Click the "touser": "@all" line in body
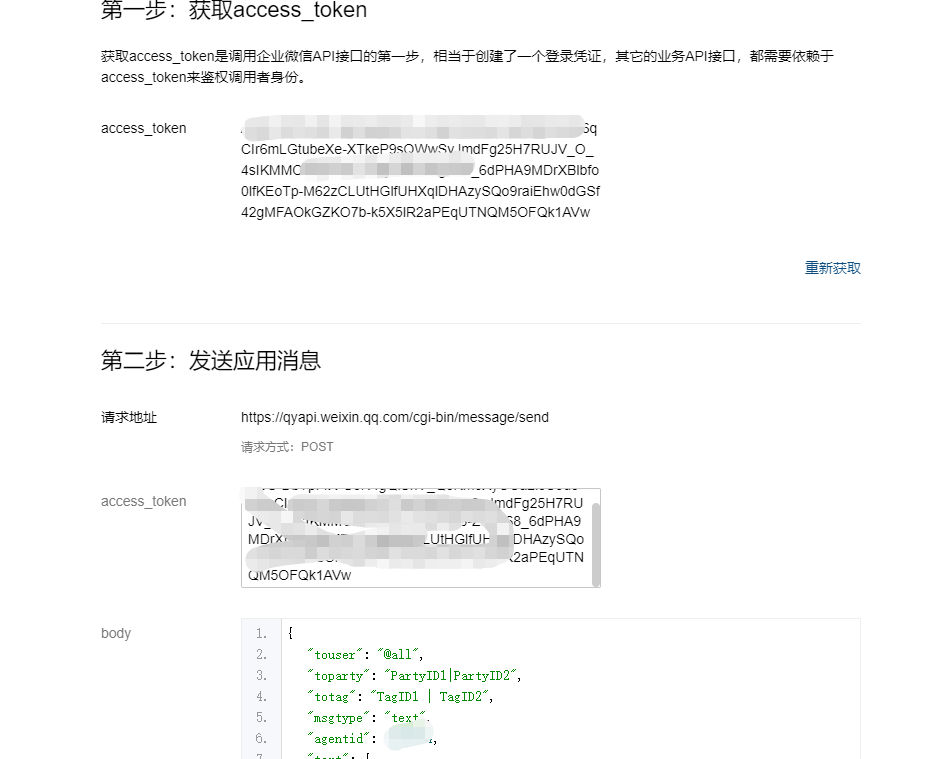 click(365, 654)
